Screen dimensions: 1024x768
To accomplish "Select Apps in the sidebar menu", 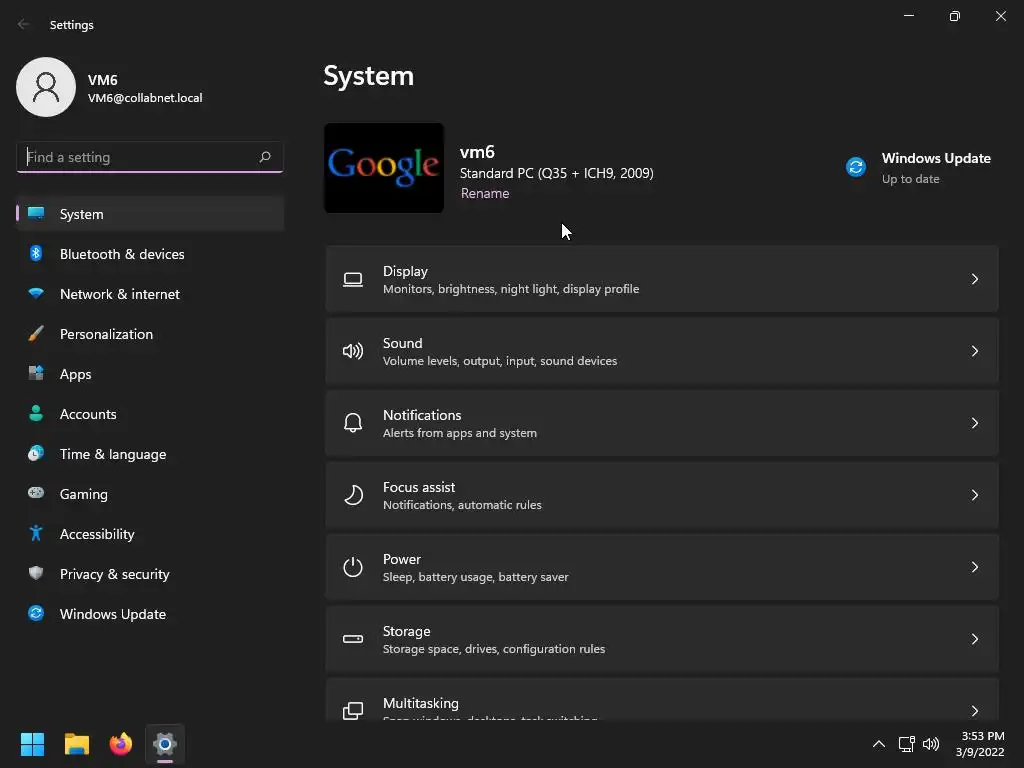I will pos(76,374).
